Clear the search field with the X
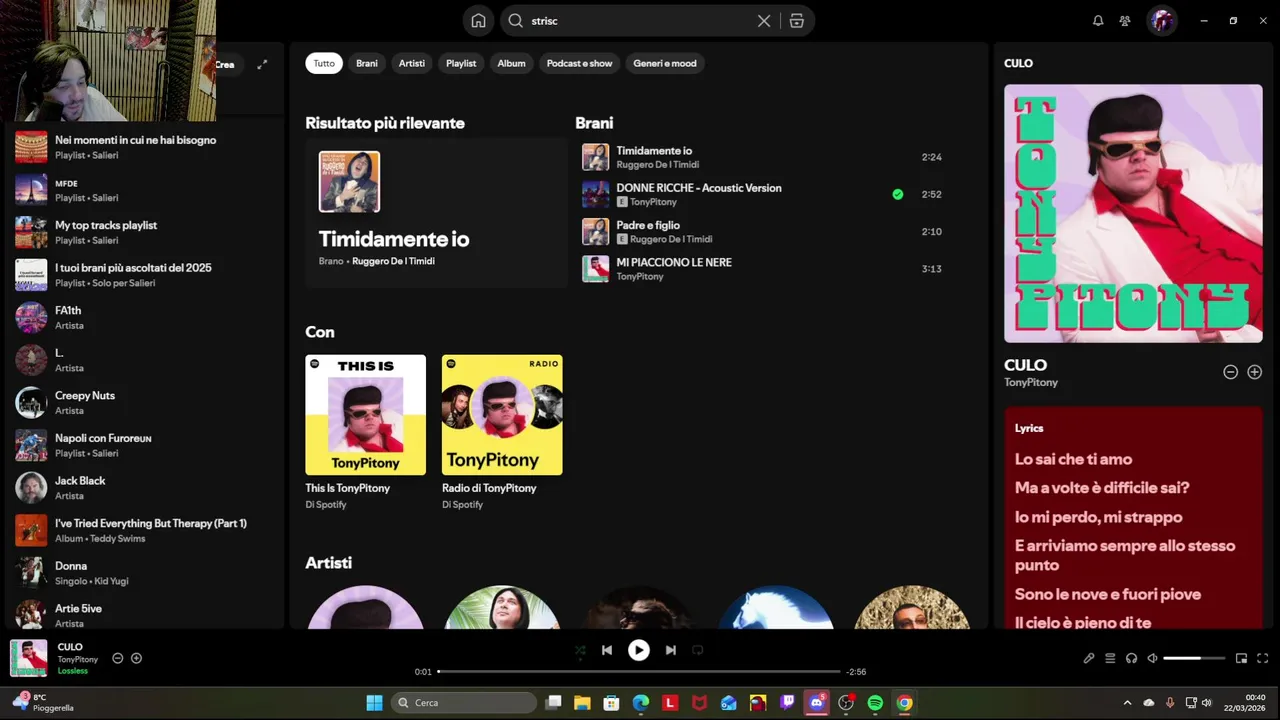 pyautogui.click(x=764, y=20)
